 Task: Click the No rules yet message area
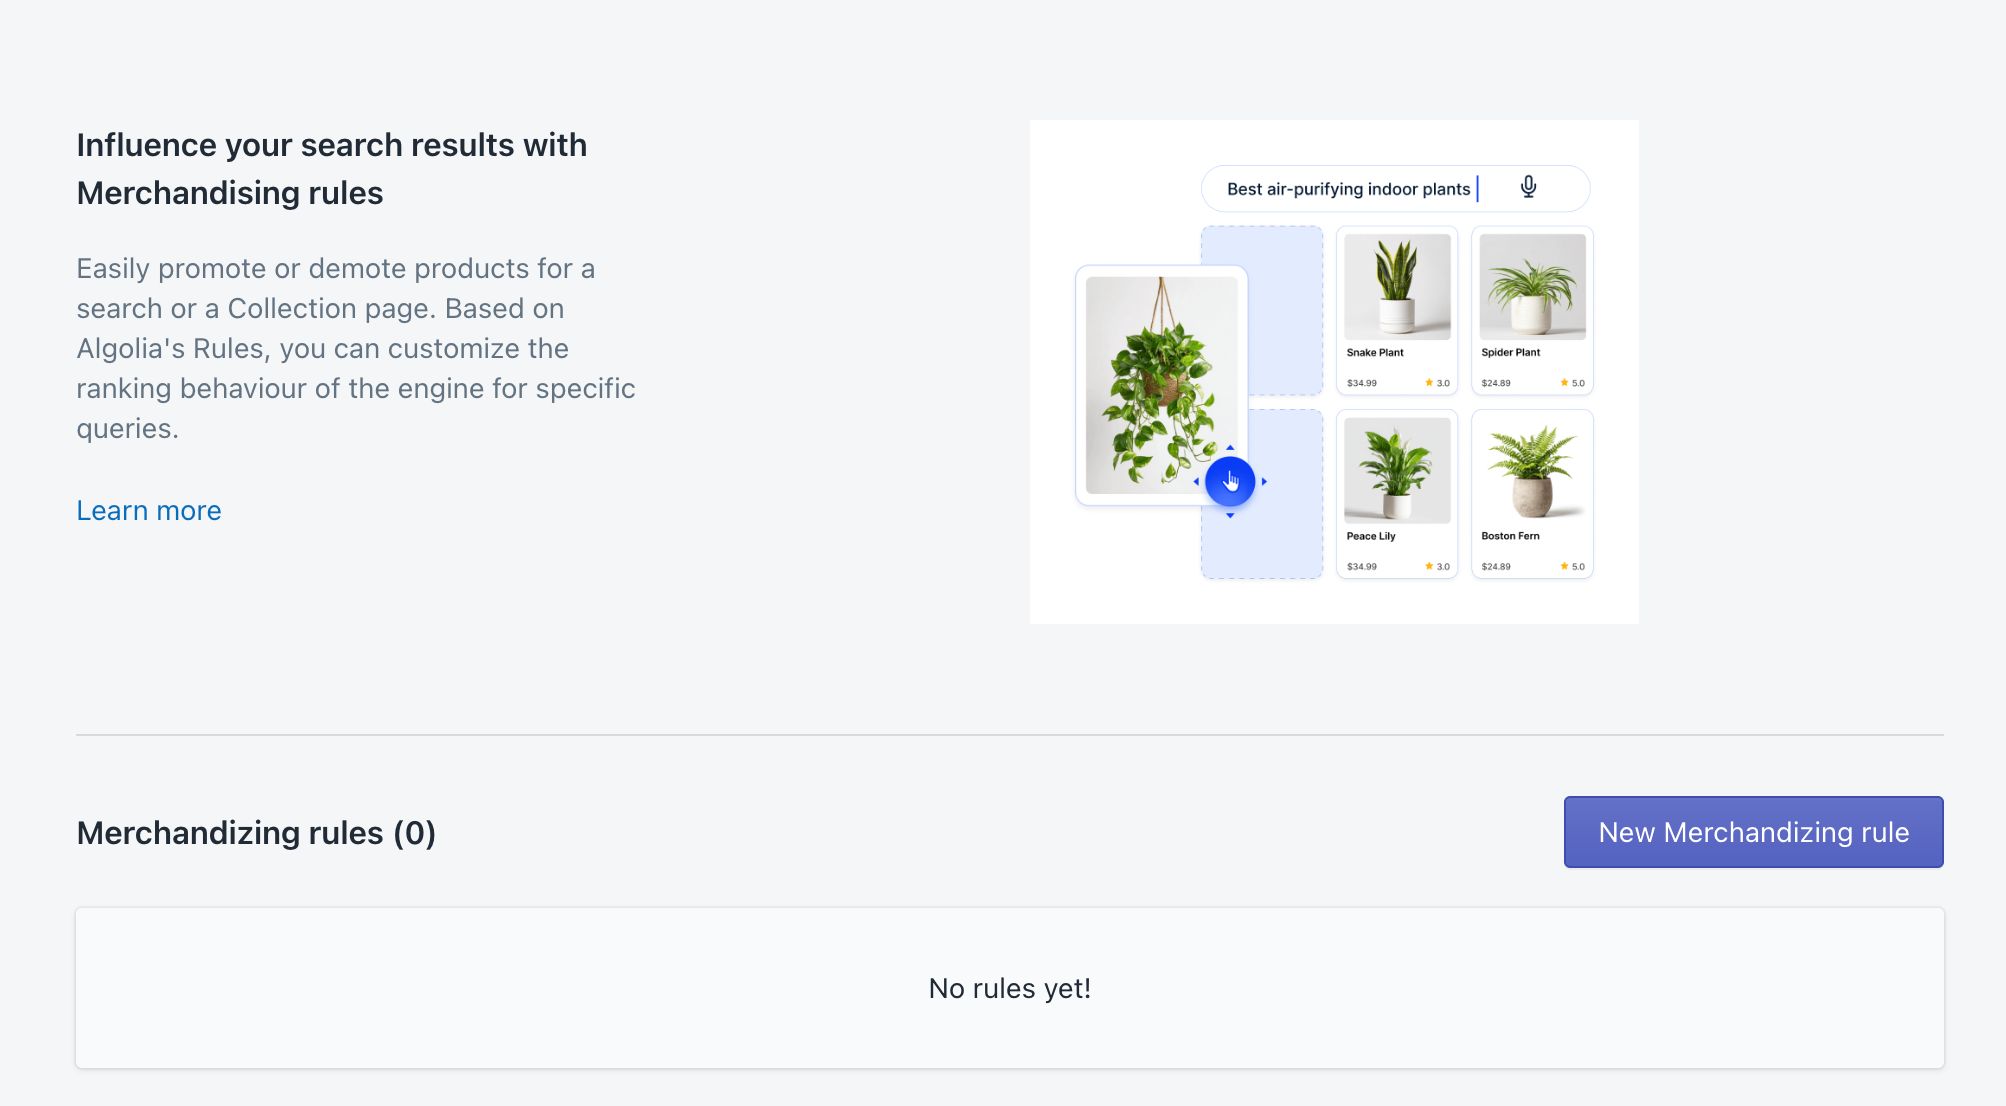[x=1009, y=988]
